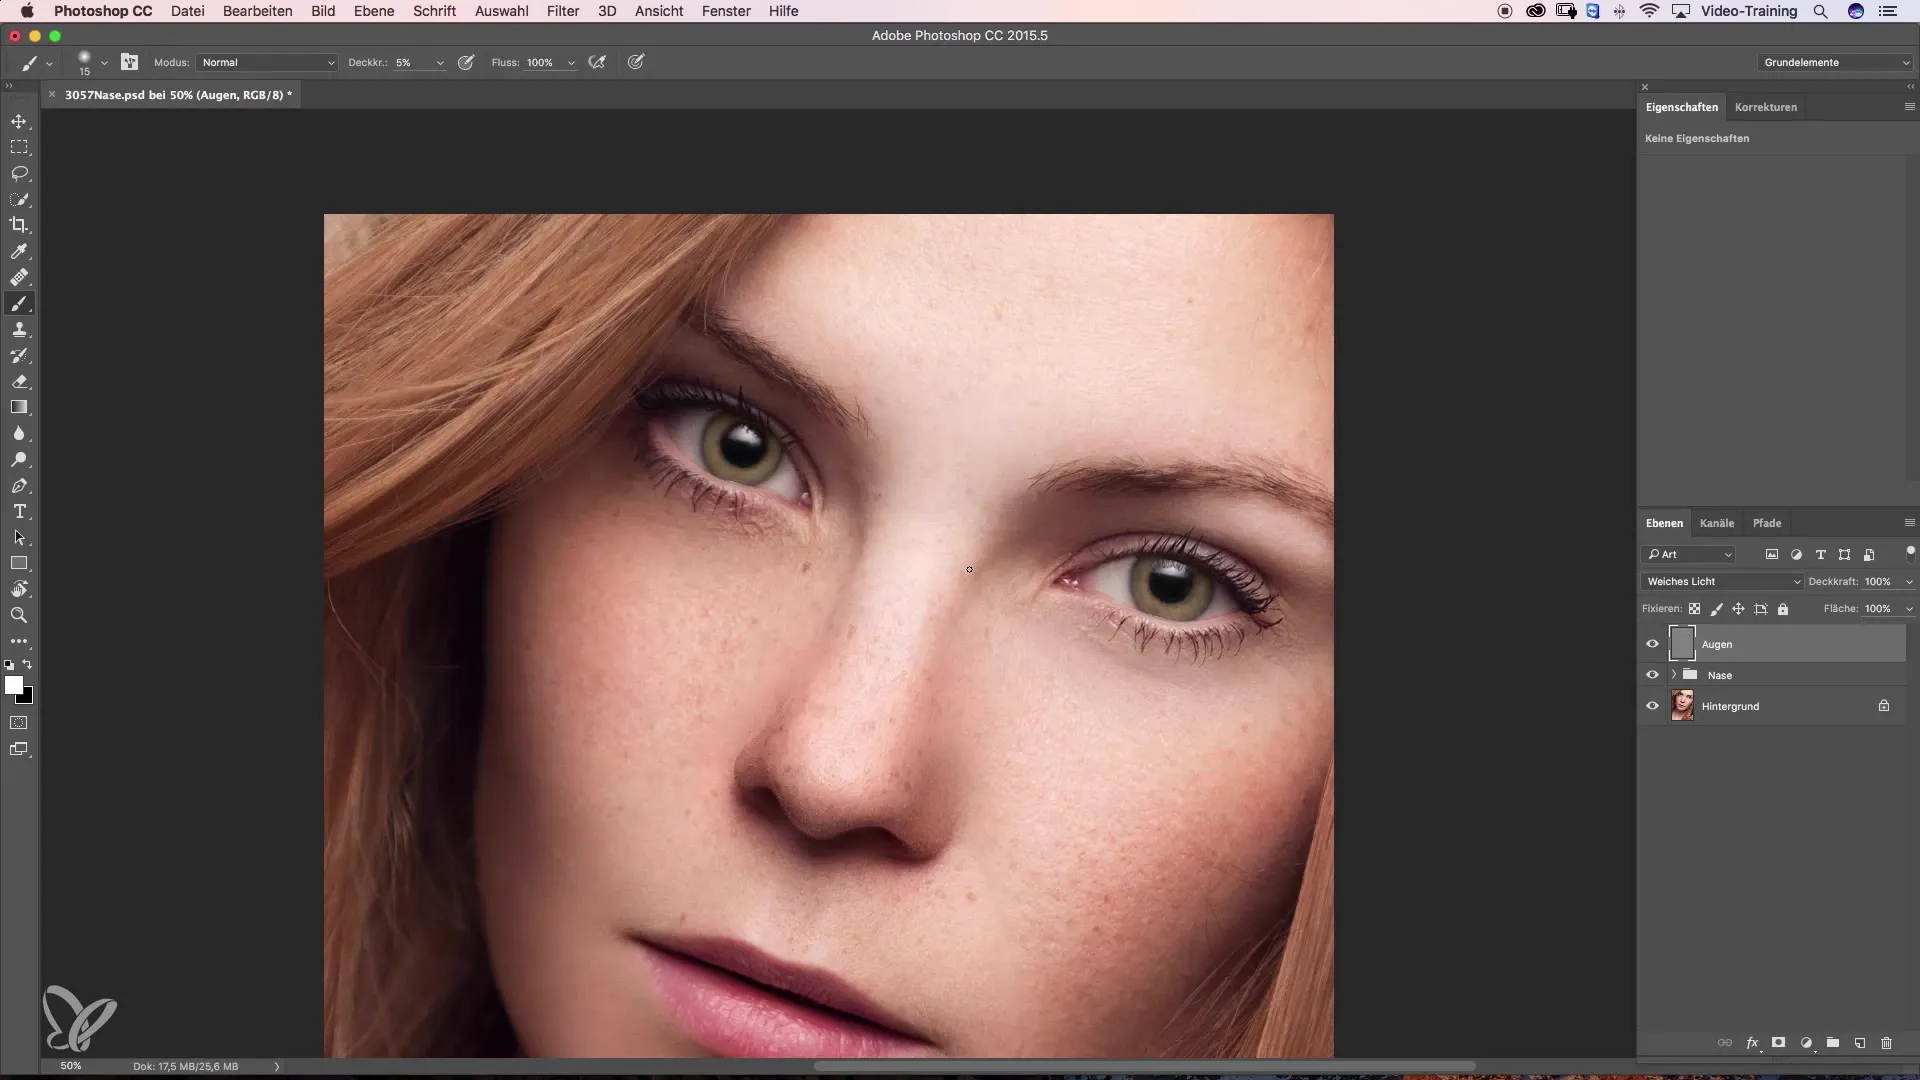Hide the Augen layer
The height and width of the screenshot is (1080, 1920).
click(x=1652, y=644)
